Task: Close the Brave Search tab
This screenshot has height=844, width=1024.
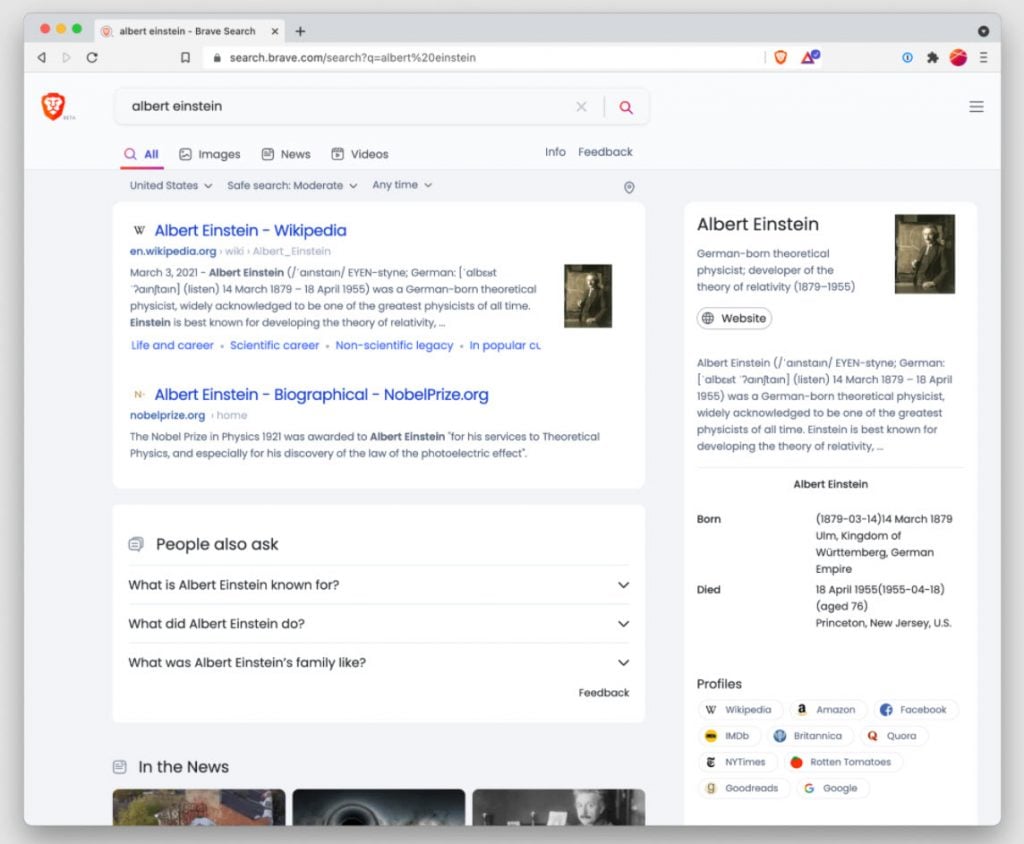Action: point(275,31)
